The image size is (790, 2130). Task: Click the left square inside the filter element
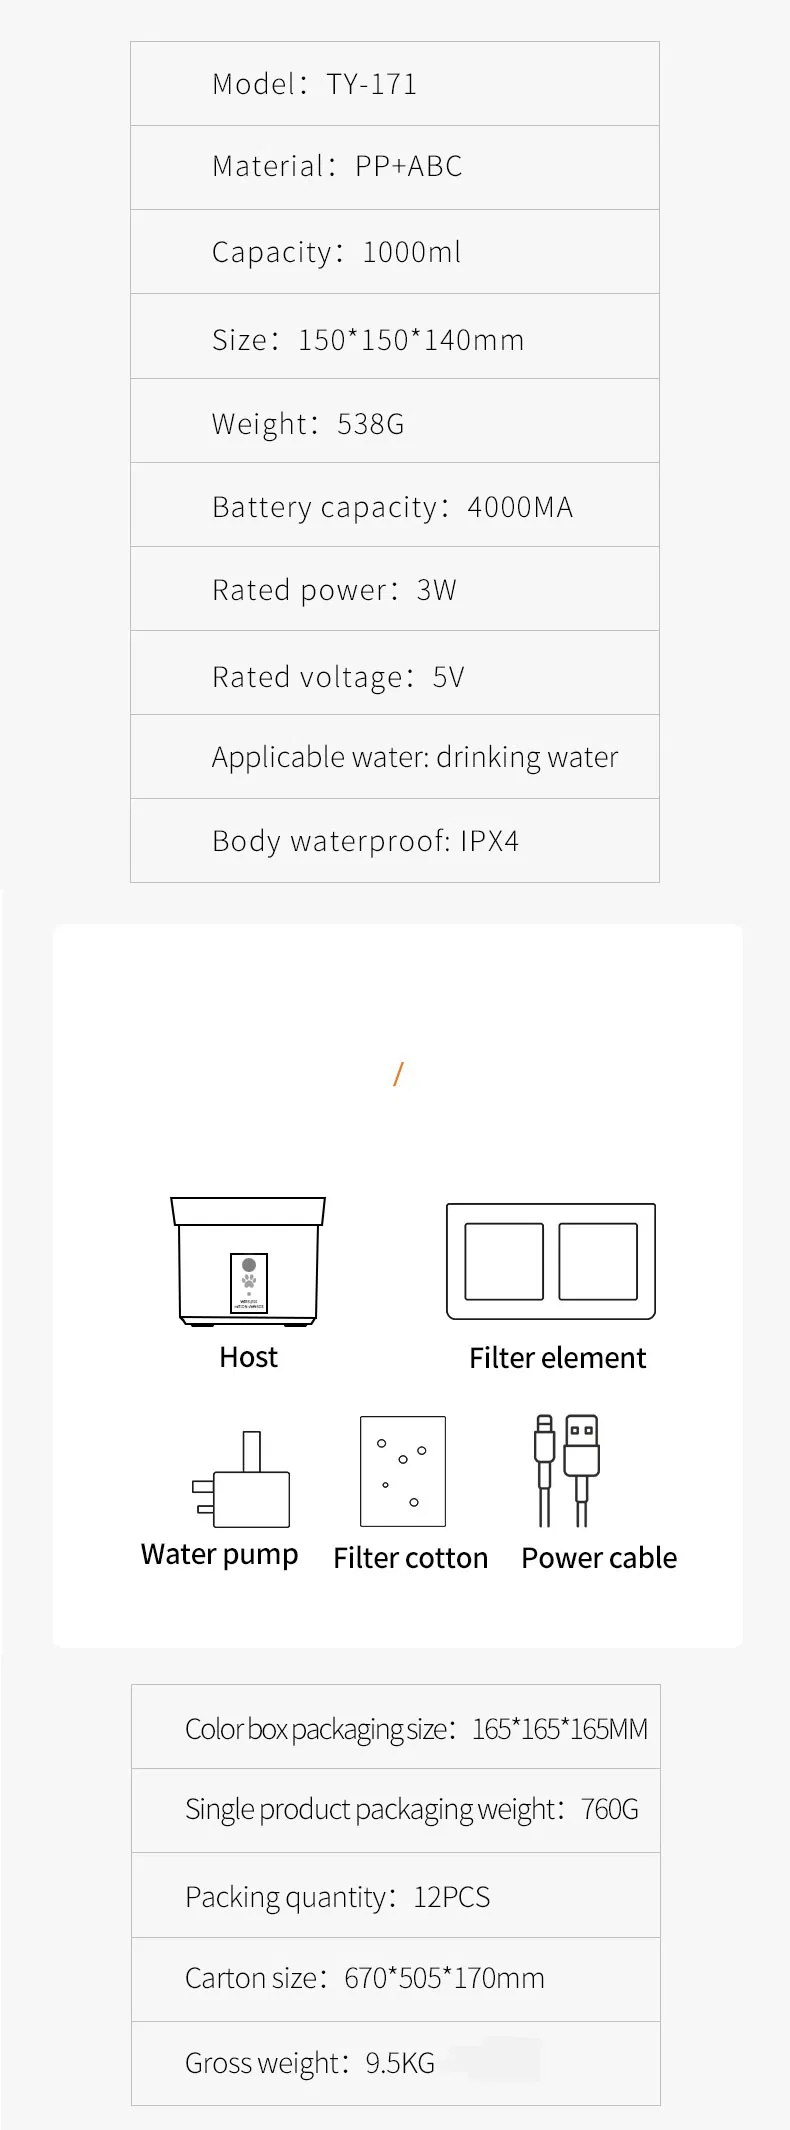(504, 1261)
